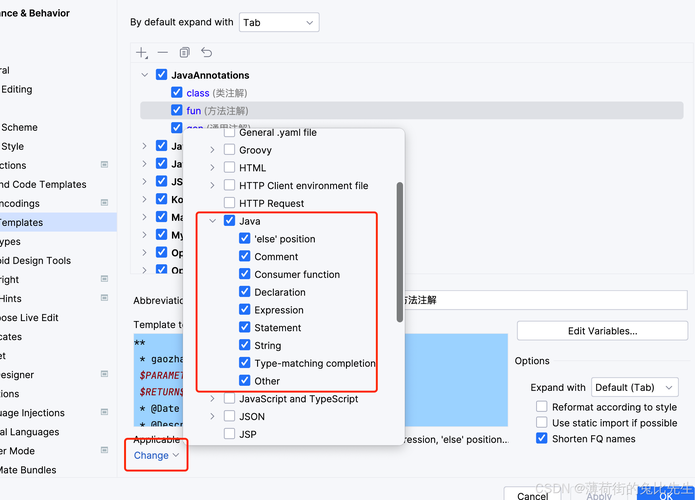Uncheck the Java 'else' position checkbox

click(245, 239)
